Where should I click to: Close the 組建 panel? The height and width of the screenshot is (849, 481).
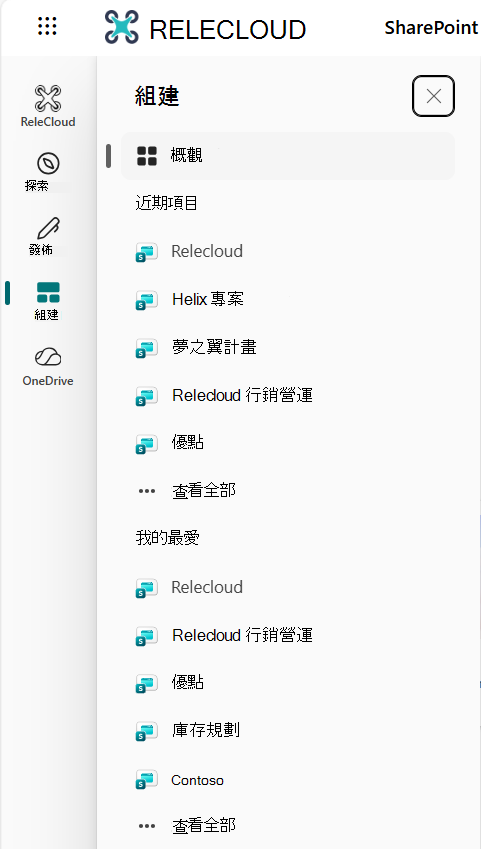click(x=433, y=96)
